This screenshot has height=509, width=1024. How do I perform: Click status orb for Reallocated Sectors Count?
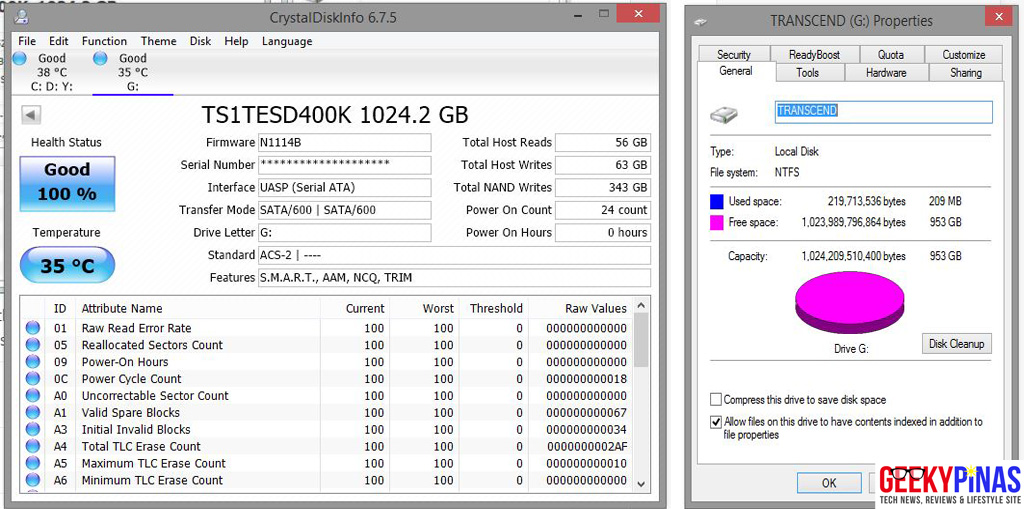pyautogui.click(x=33, y=345)
